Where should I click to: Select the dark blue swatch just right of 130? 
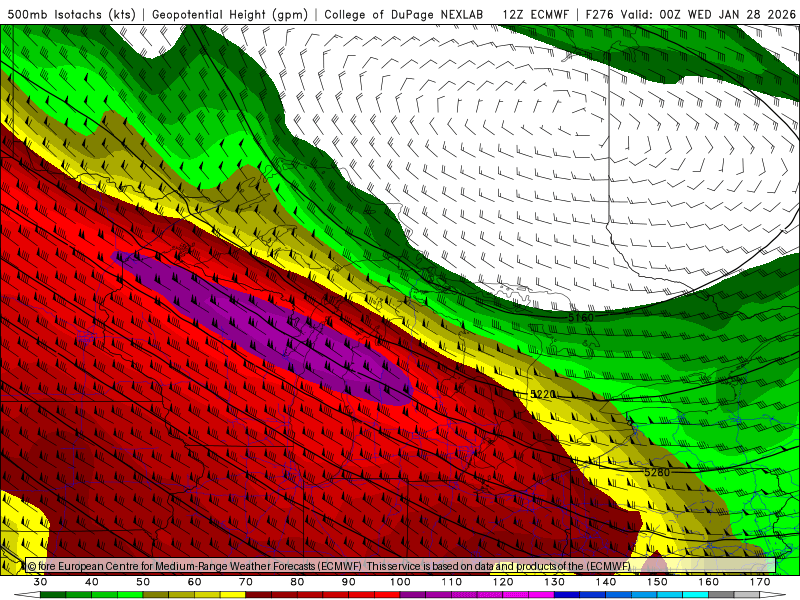click(567, 595)
